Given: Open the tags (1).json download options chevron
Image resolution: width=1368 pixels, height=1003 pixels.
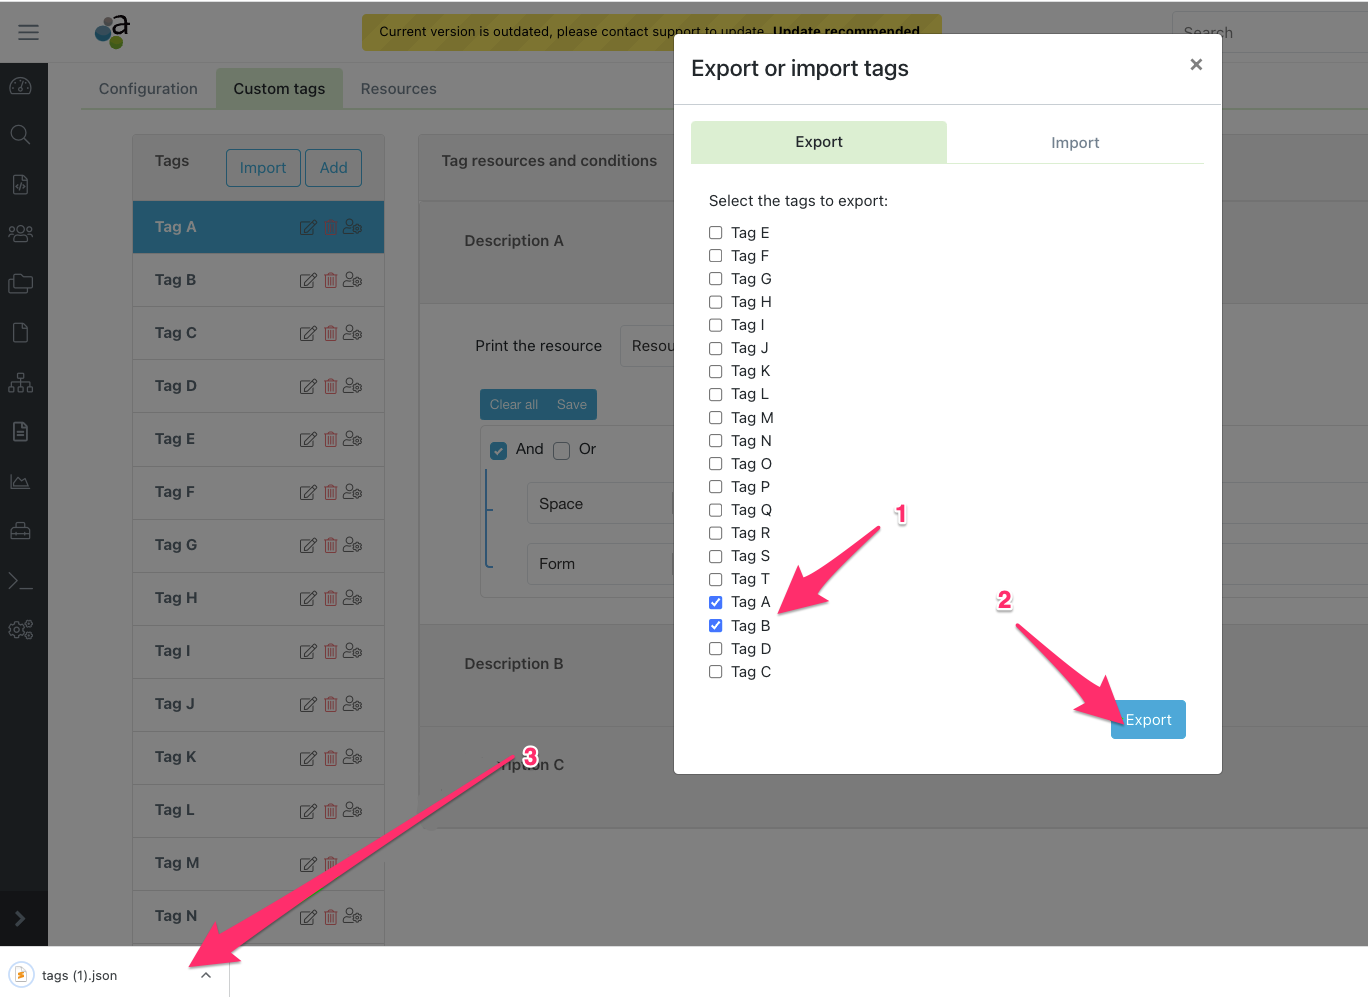Looking at the screenshot, I should pos(206,976).
